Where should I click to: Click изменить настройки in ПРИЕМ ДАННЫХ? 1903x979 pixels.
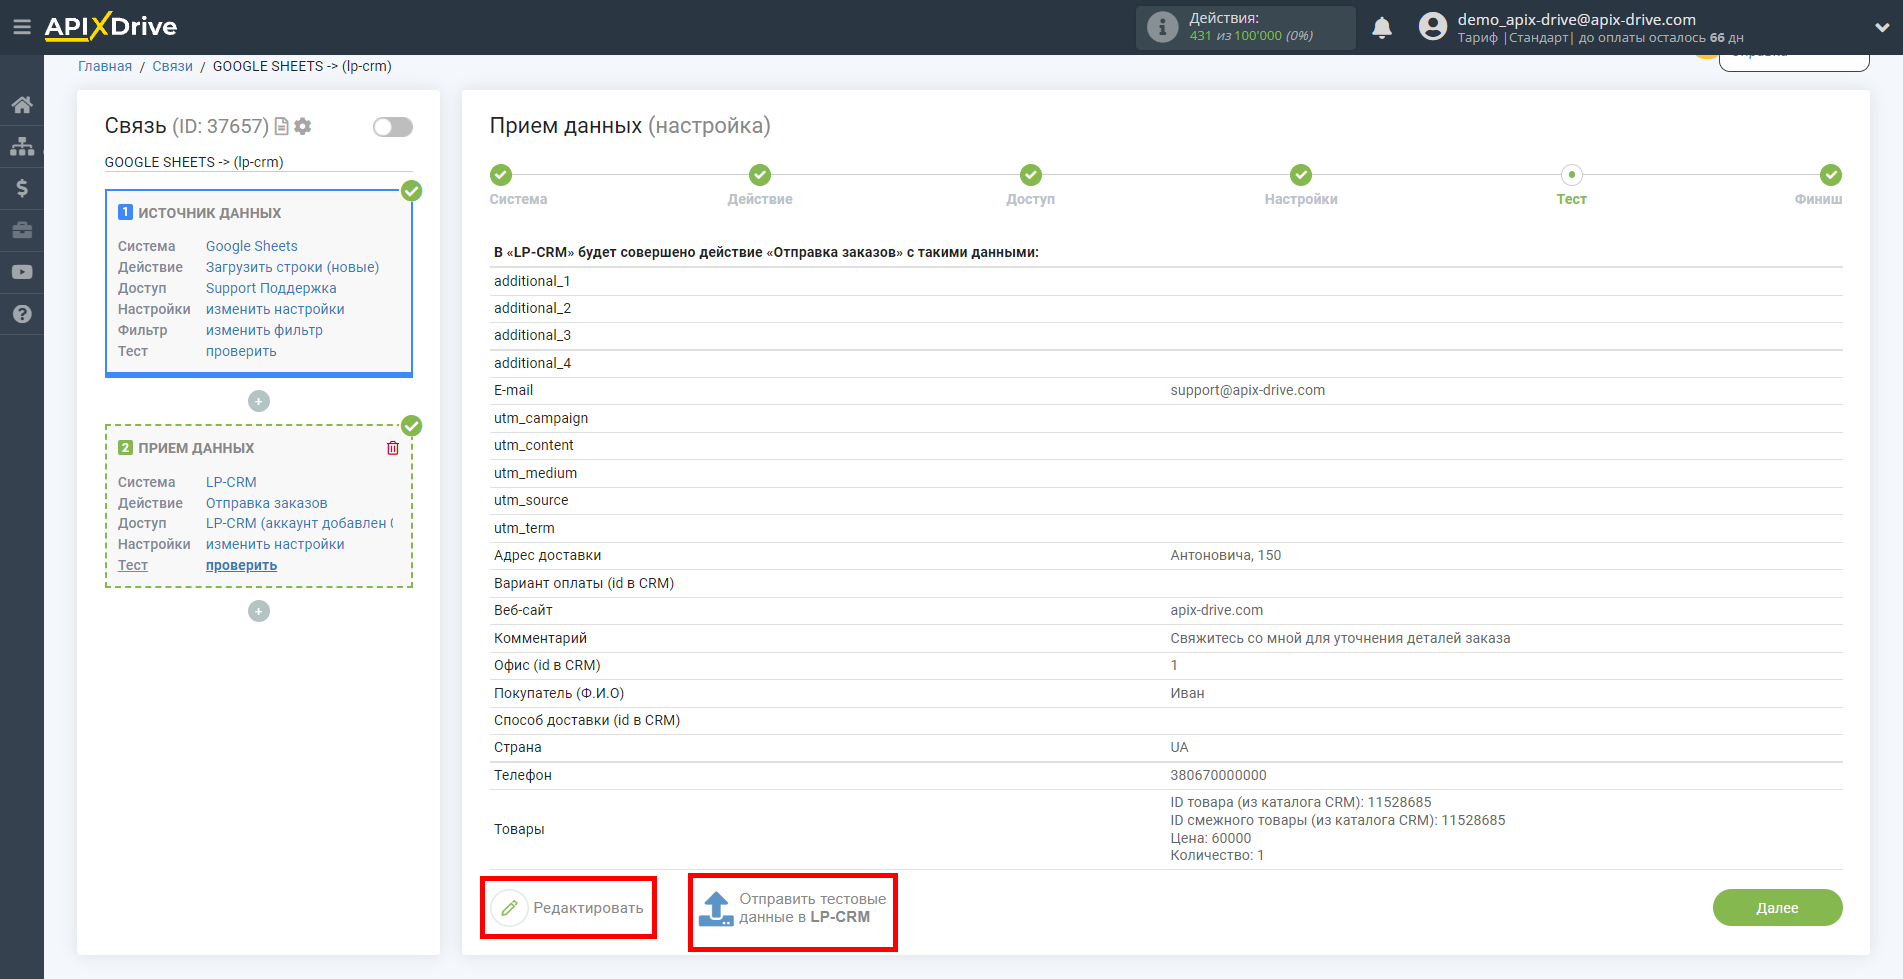(x=275, y=544)
